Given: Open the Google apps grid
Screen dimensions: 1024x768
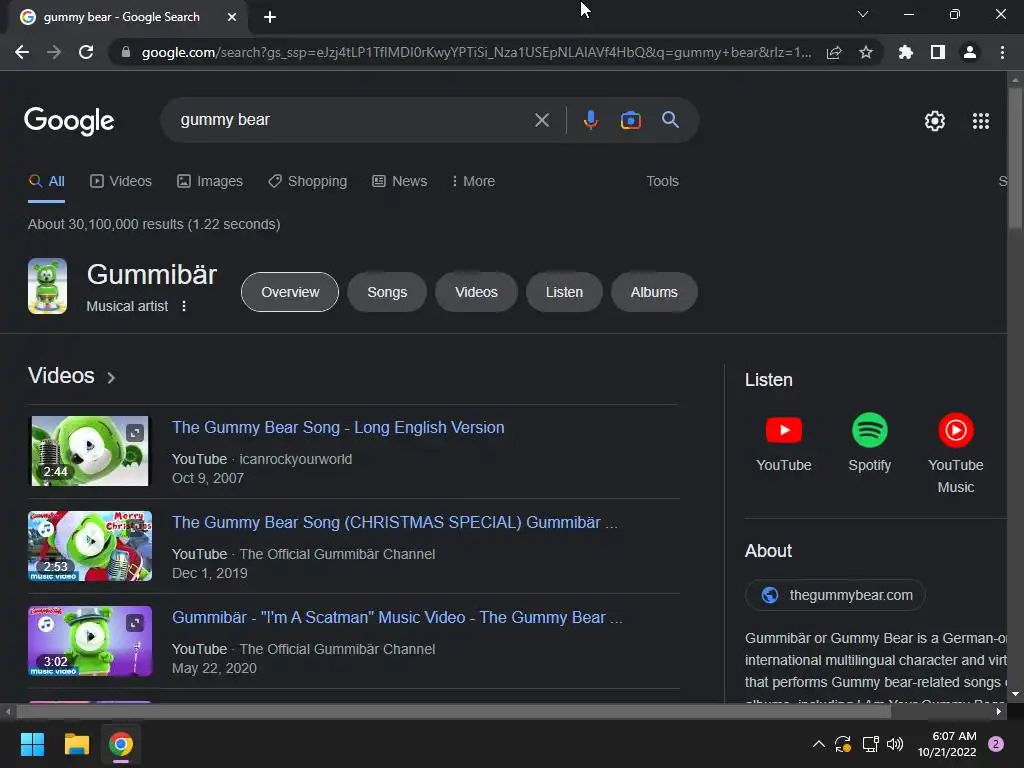Looking at the screenshot, I should [981, 121].
